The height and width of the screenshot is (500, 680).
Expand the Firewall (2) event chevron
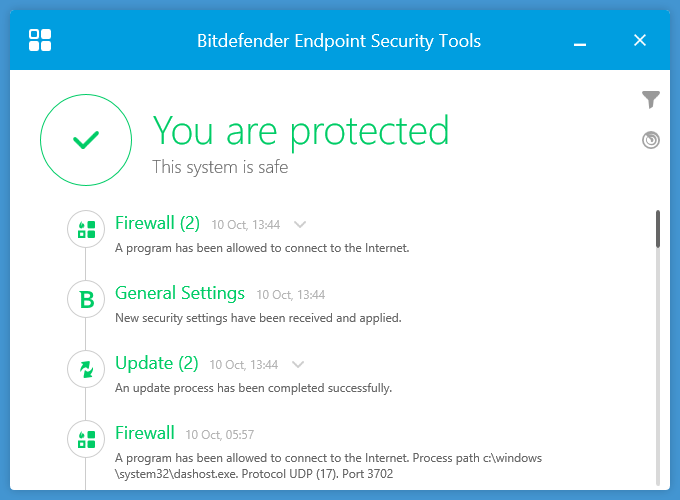(x=299, y=225)
